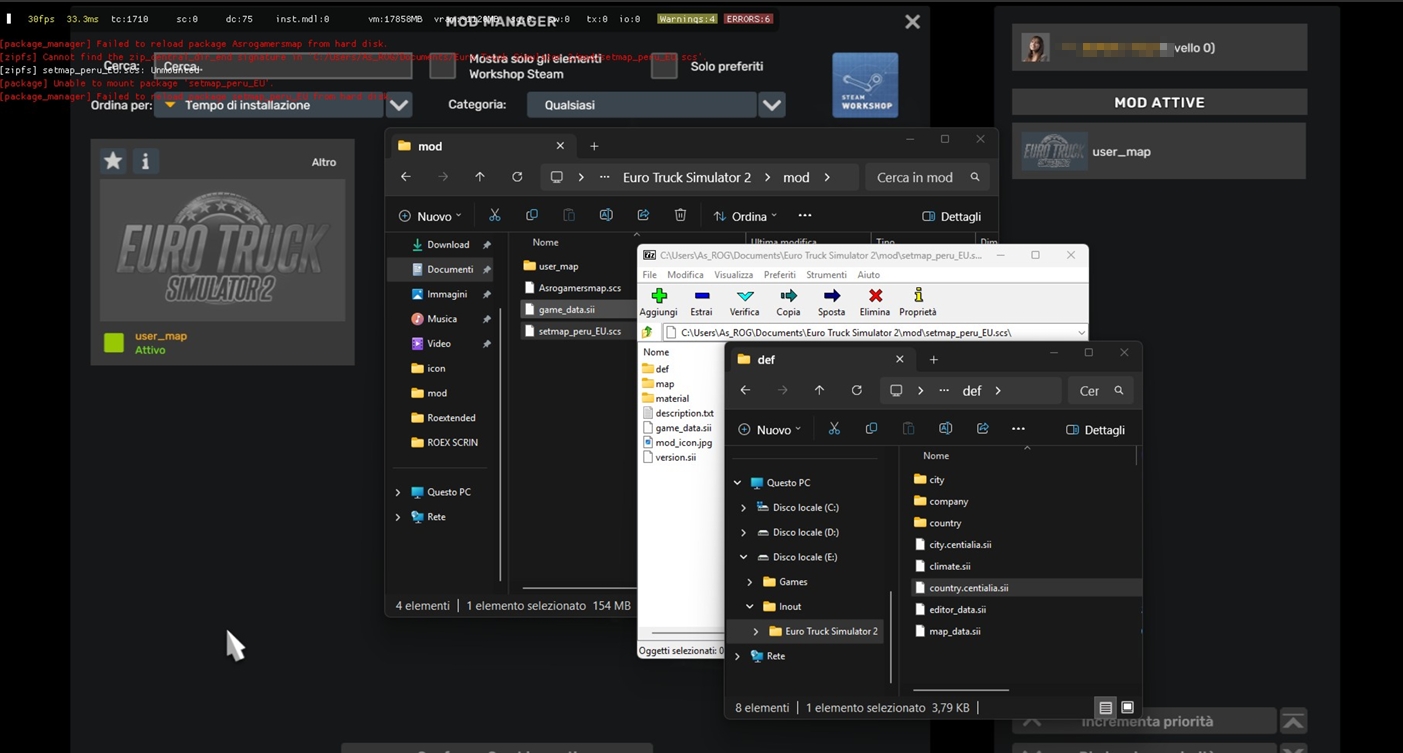Image resolution: width=1403 pixels, height=753 pixels.
Task: Click Cerca field in Mod Manager
Action: point(285,67)
